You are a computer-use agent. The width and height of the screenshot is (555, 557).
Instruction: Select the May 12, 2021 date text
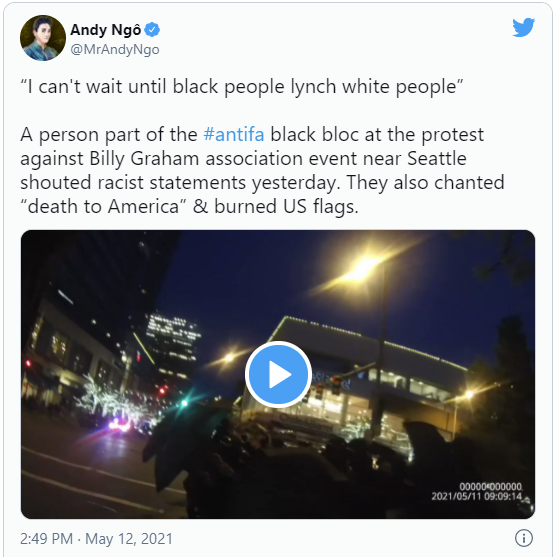(129, 539)
